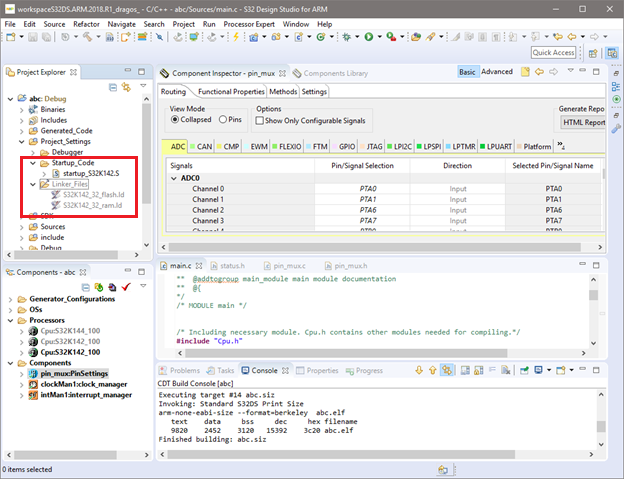Click the Open Perspective icon
Viewport: 624px width, 479px height.
[x=593, y=53]
